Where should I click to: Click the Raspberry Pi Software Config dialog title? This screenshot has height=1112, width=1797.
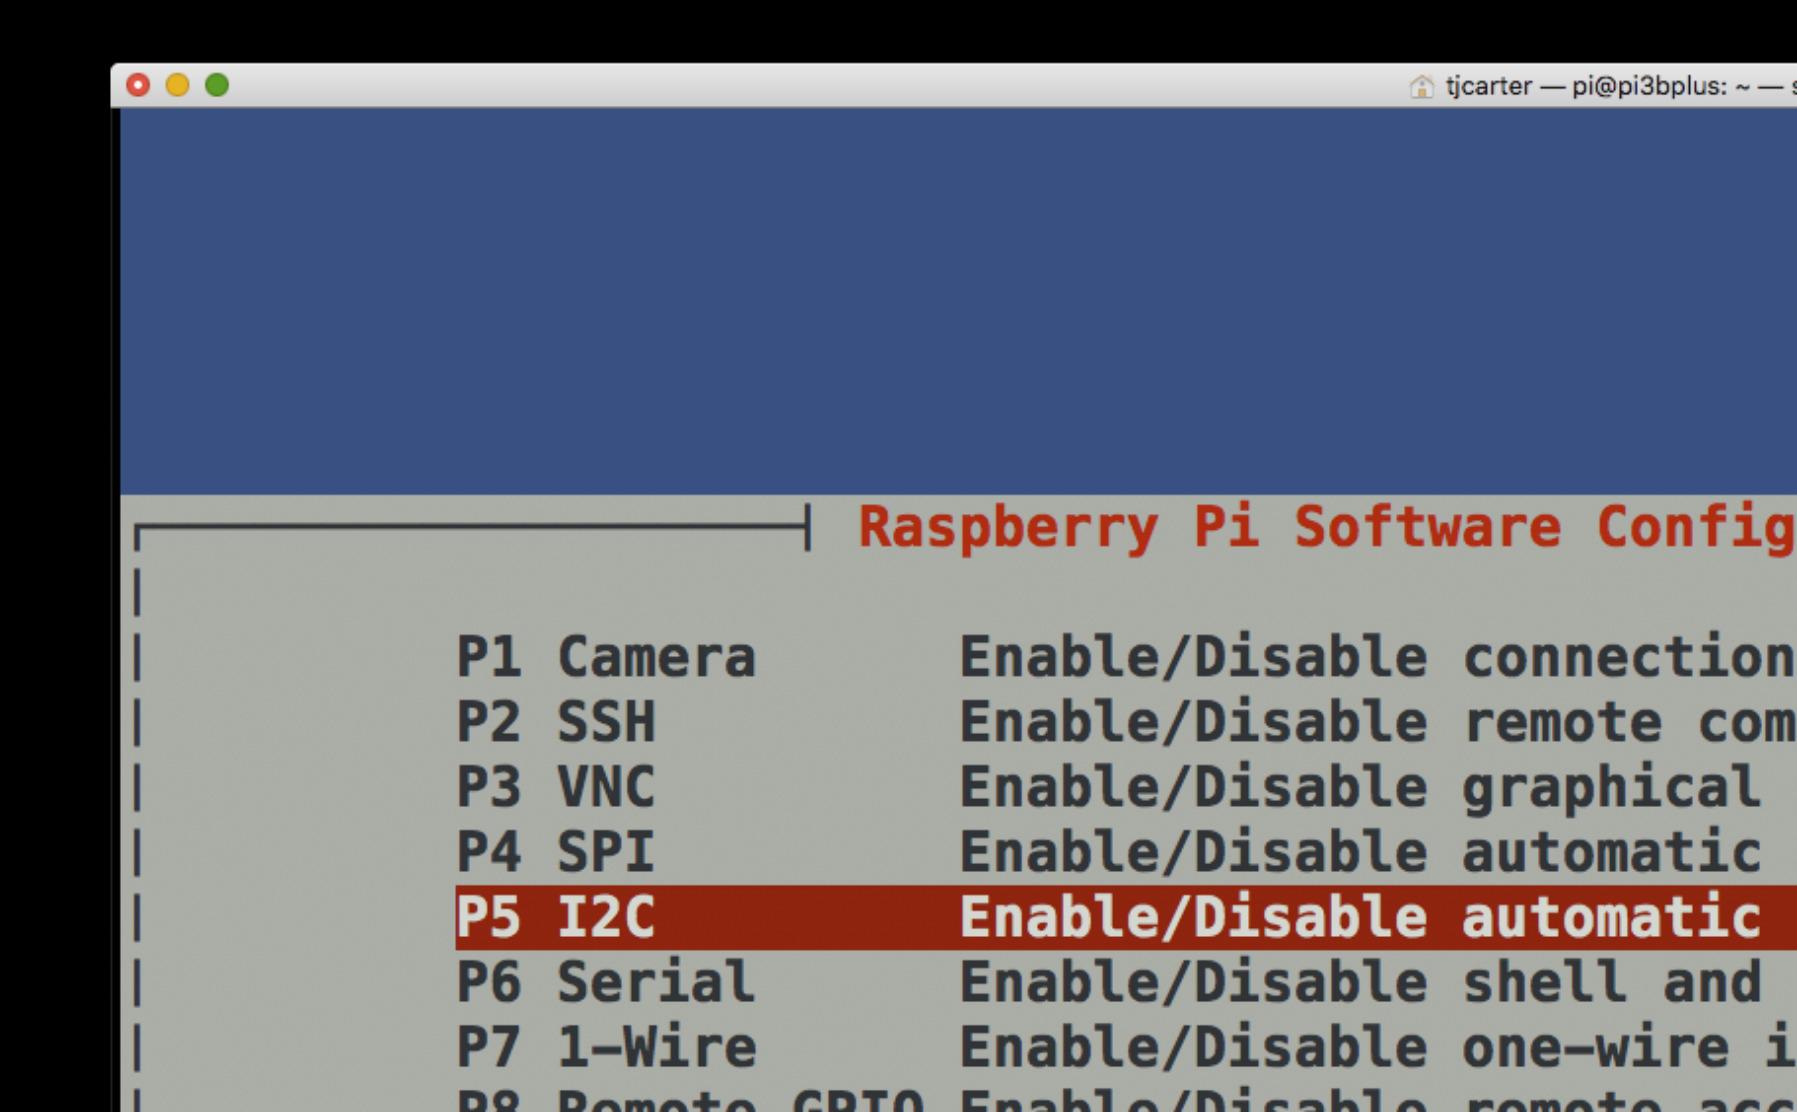click(x=1320, y=529)
